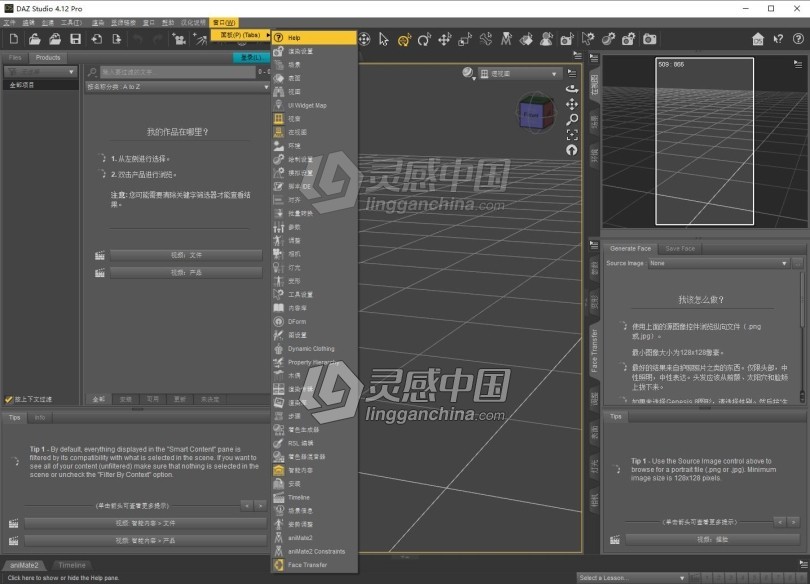Choose RSL editor entry in panes submenu

314,443
